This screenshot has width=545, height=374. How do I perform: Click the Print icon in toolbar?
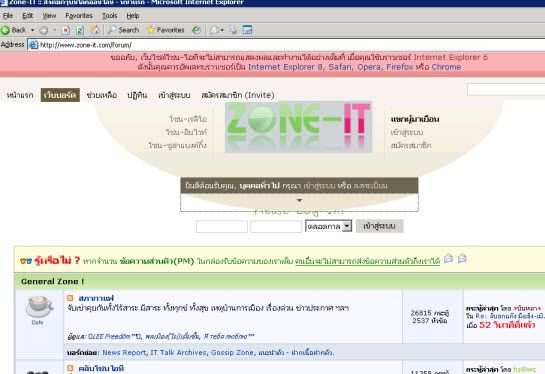pyautogui.click(x=233, y=30)
